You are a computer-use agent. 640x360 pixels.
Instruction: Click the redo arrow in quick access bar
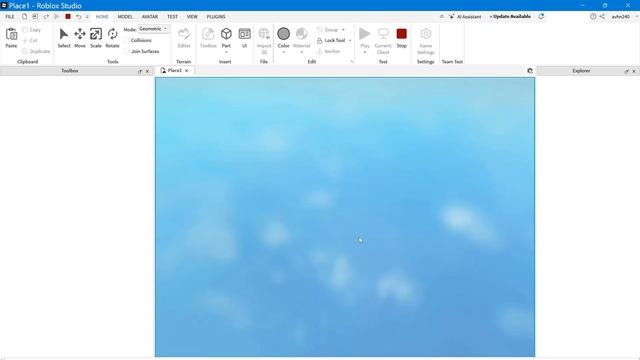click(46, 17)
